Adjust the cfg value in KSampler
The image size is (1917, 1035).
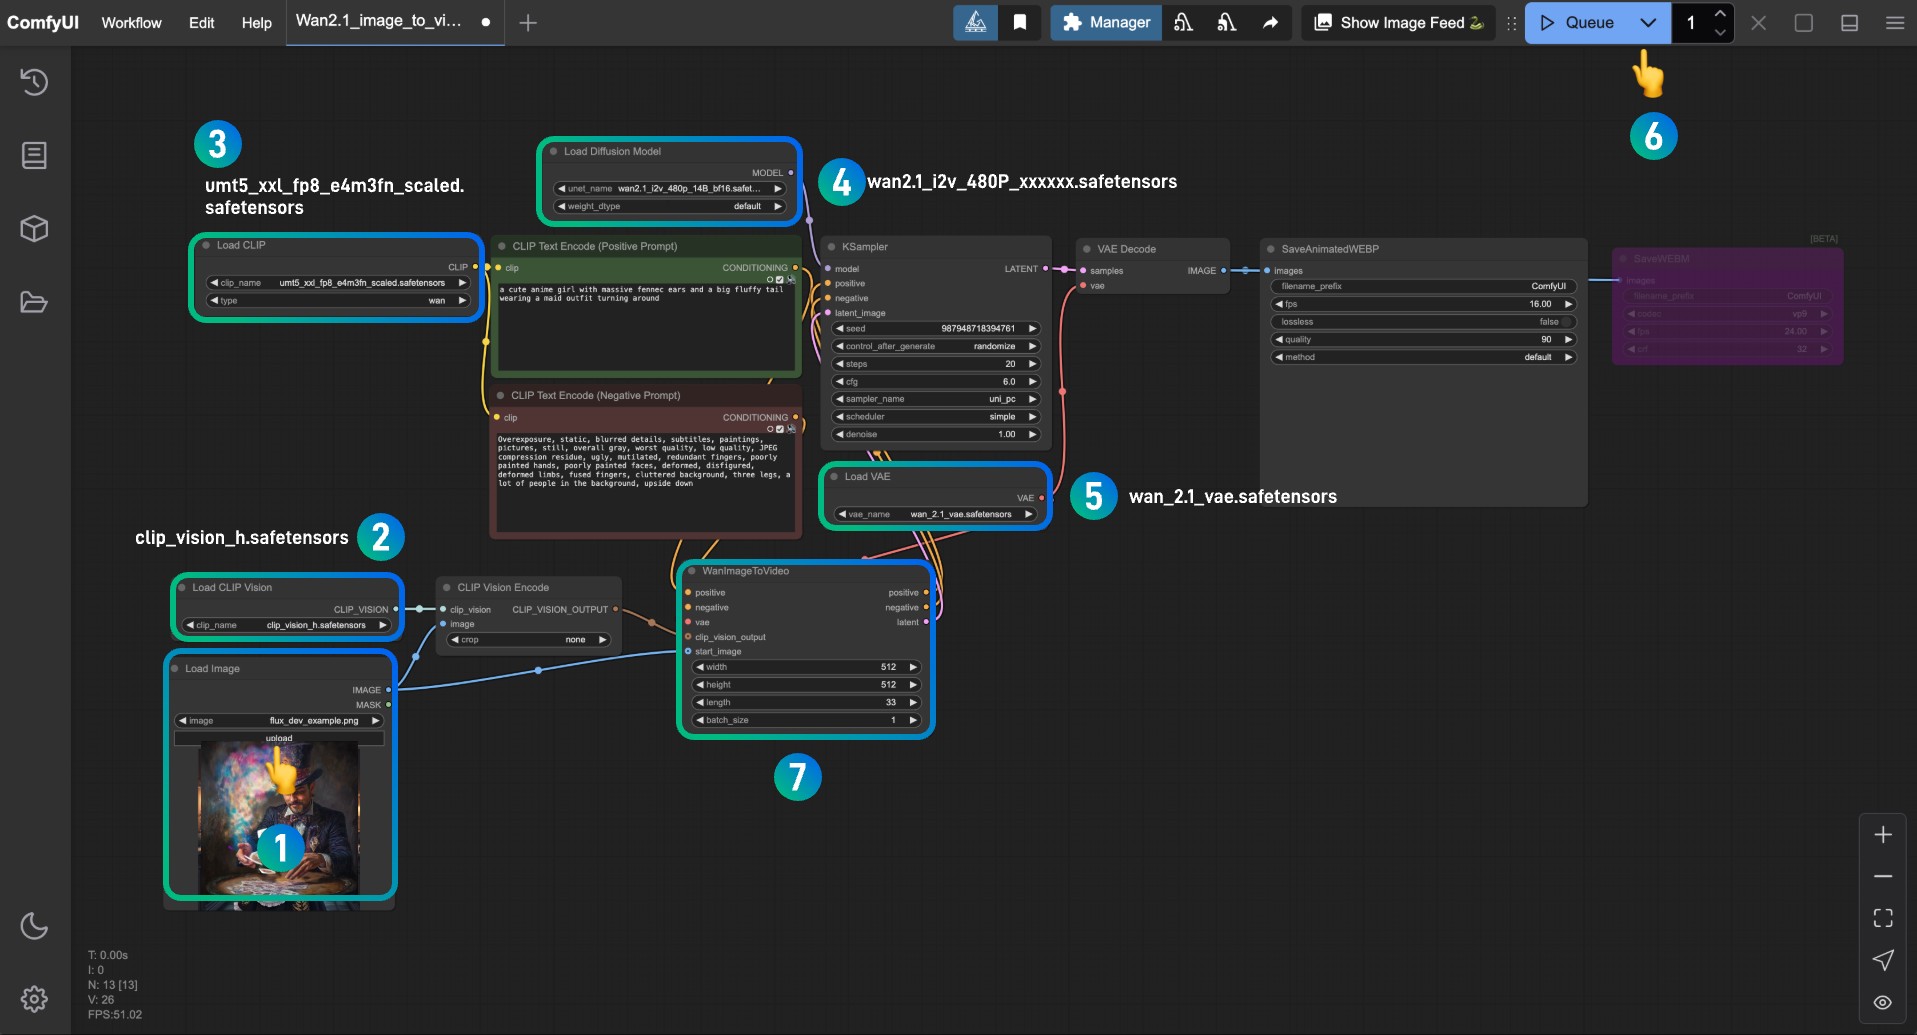(935, 382)
